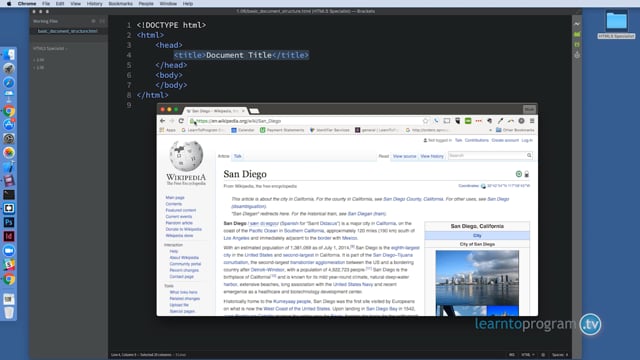Screen dimensions: 640x360
Task: Open the View history tab
Action: [432, 156]
